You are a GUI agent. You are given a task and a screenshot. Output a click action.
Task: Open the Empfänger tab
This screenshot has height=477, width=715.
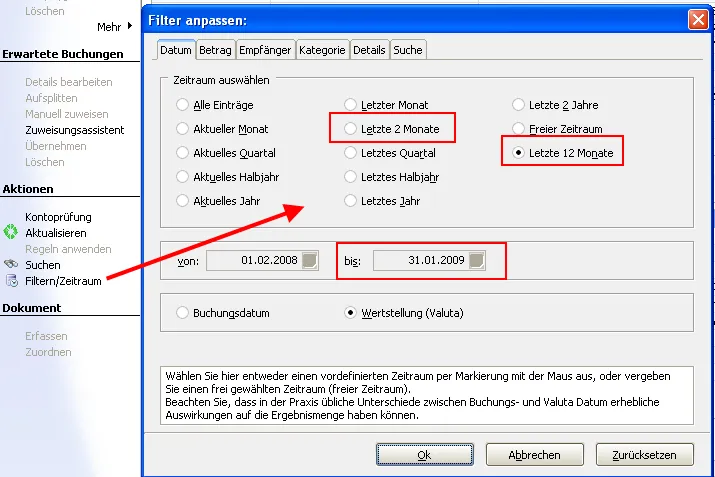(x=265, y=49)
